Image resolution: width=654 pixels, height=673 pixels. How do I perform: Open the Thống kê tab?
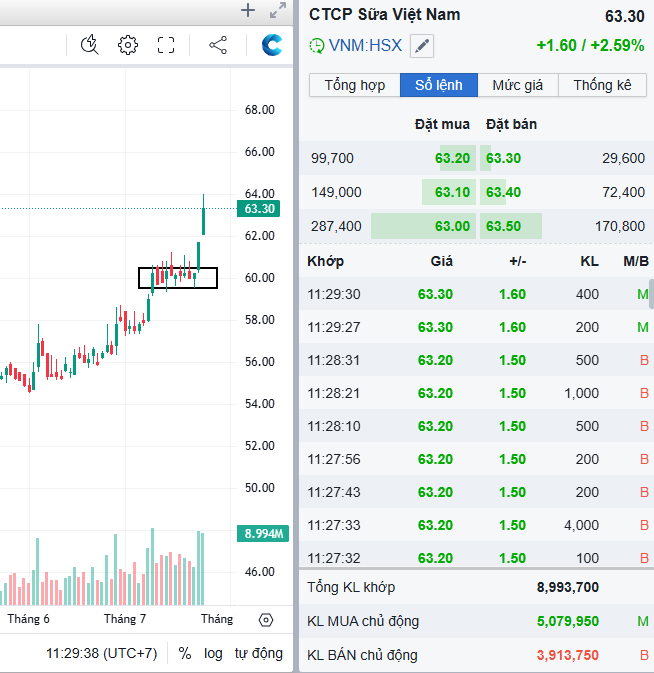(602, 85)
